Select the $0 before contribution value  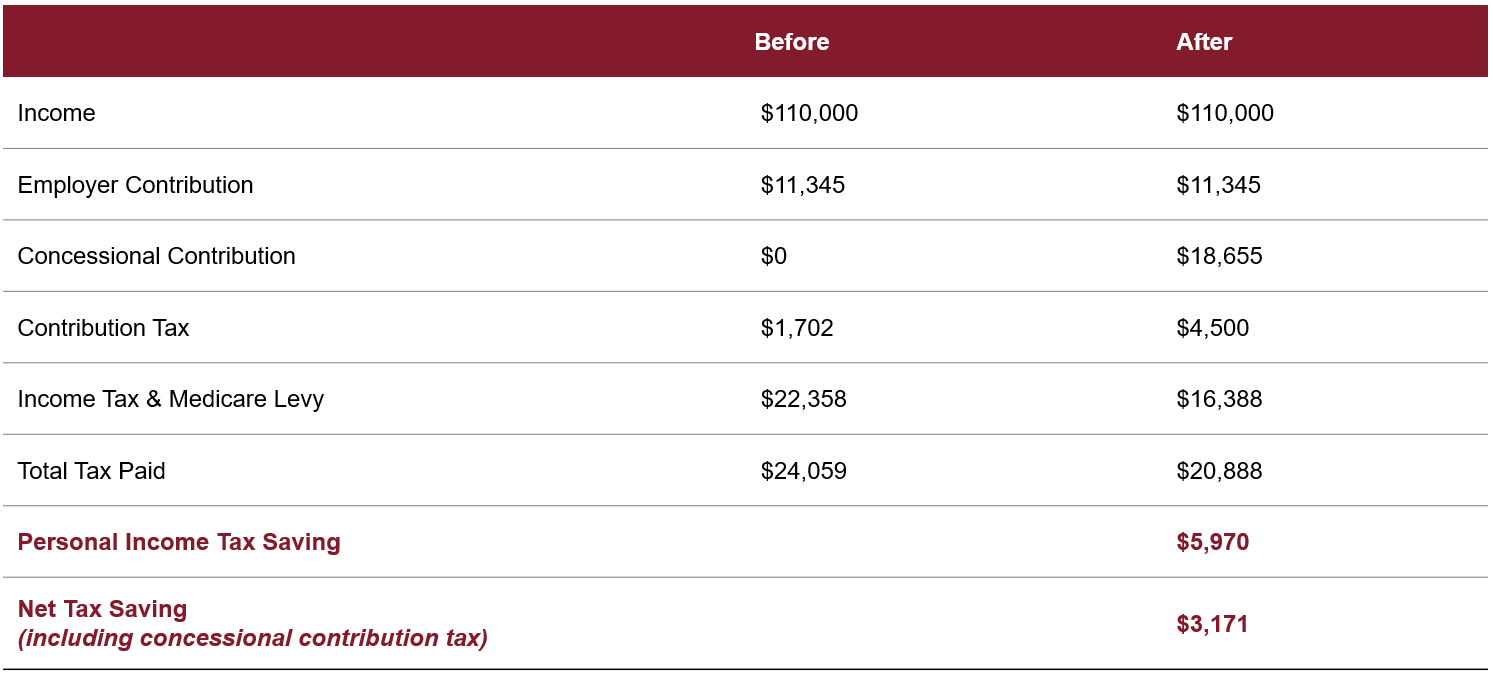click(x=773, y=256)
